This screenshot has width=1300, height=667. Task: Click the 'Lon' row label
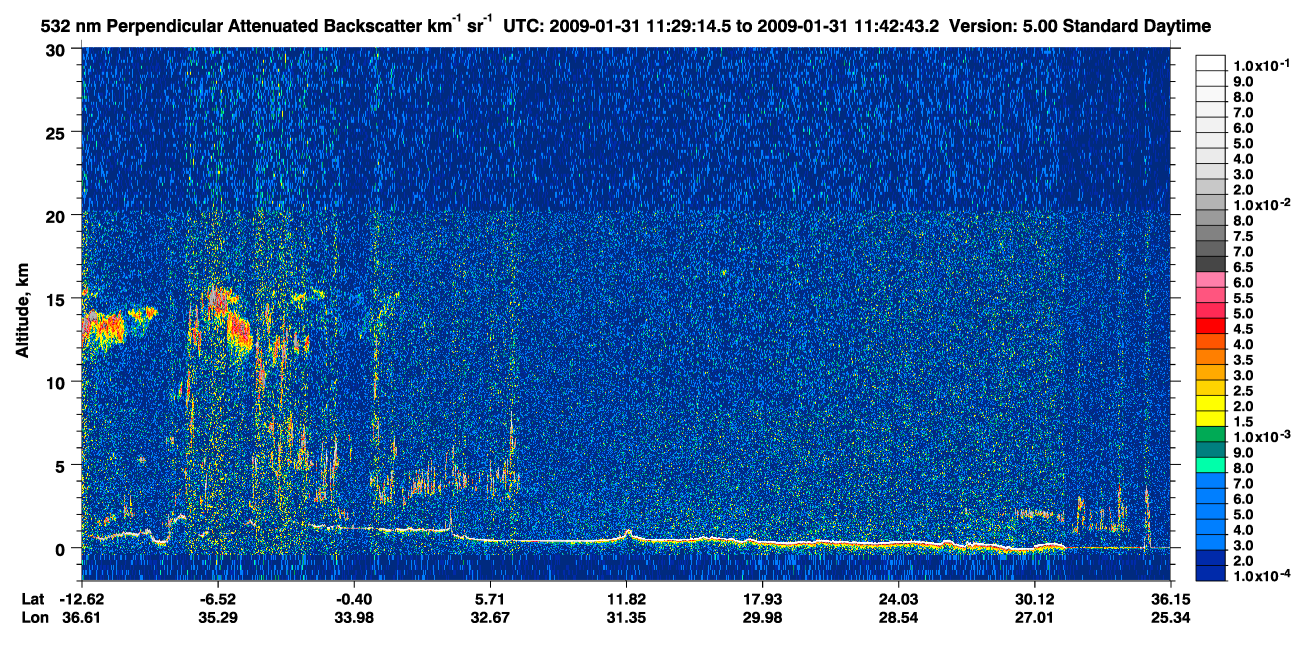tap(33, 618)
